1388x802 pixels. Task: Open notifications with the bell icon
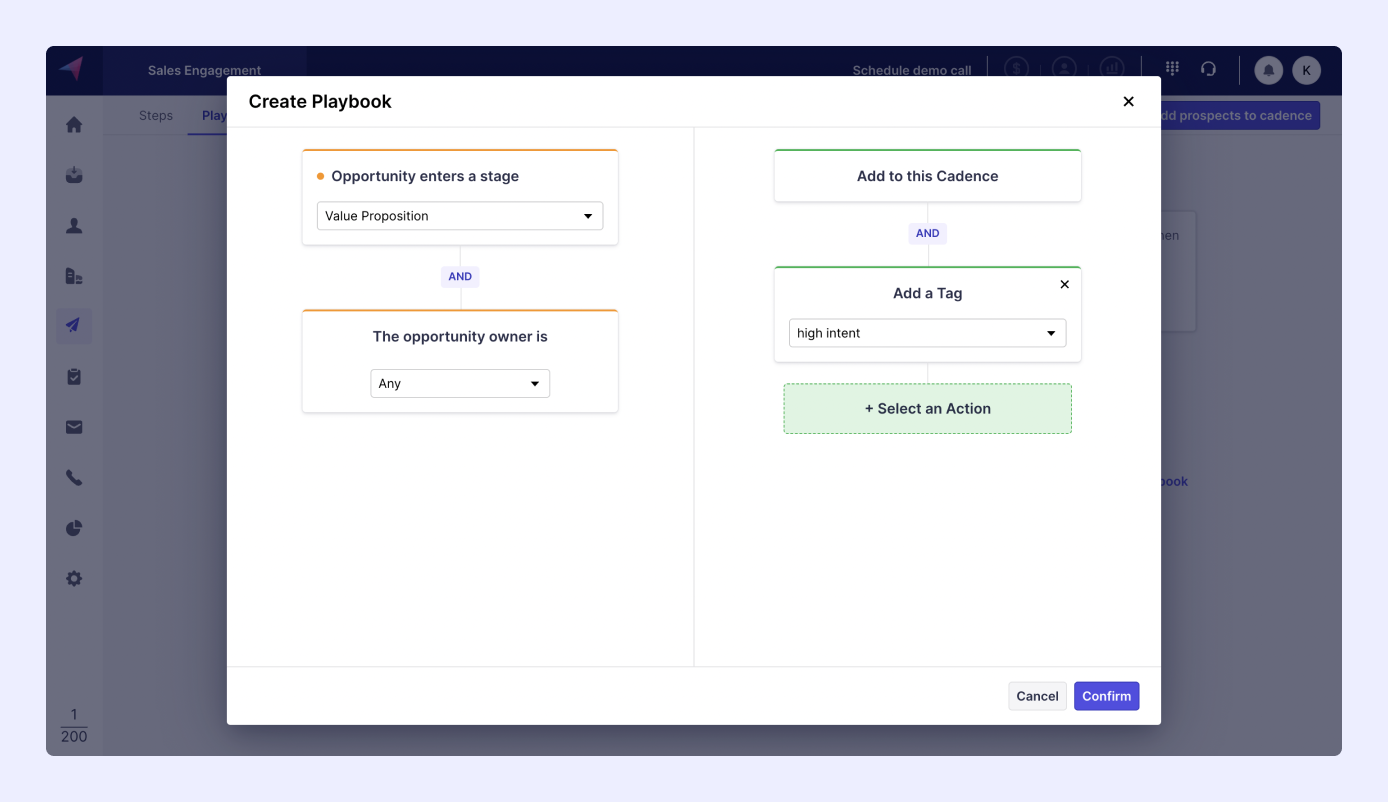(x=1268, y=70)
